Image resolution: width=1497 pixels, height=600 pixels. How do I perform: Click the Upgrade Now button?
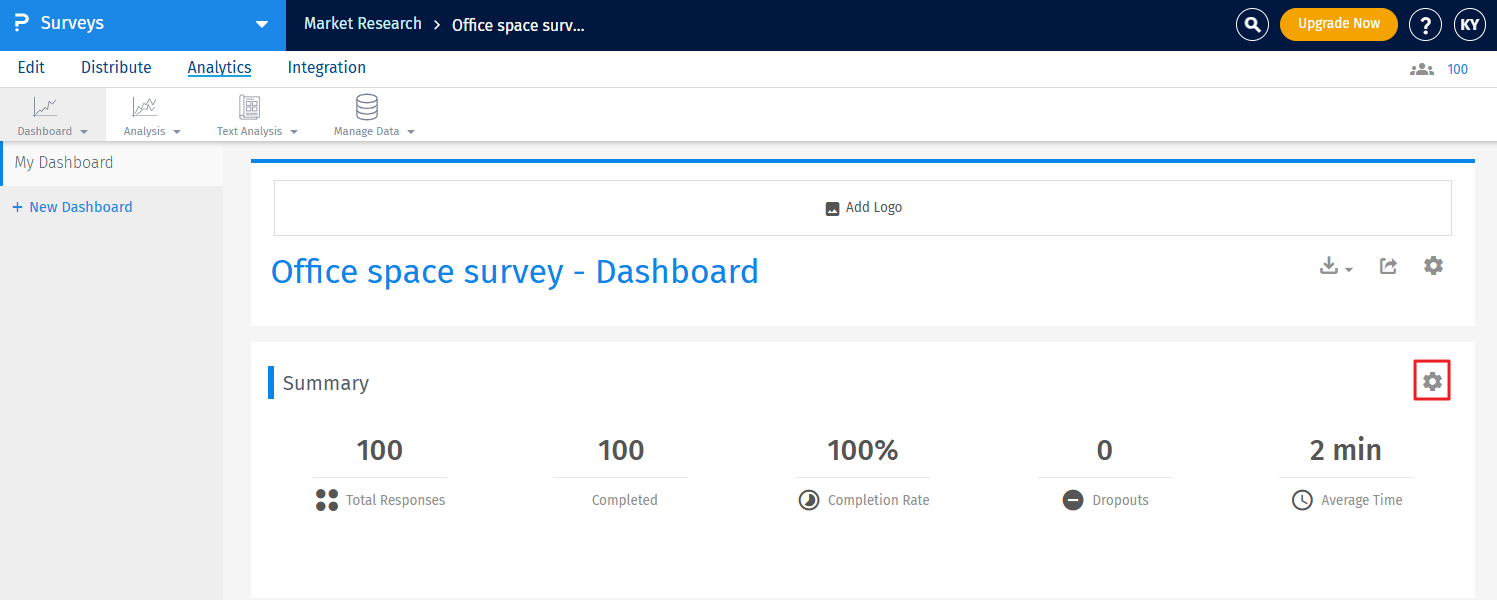pos(1338,24)
